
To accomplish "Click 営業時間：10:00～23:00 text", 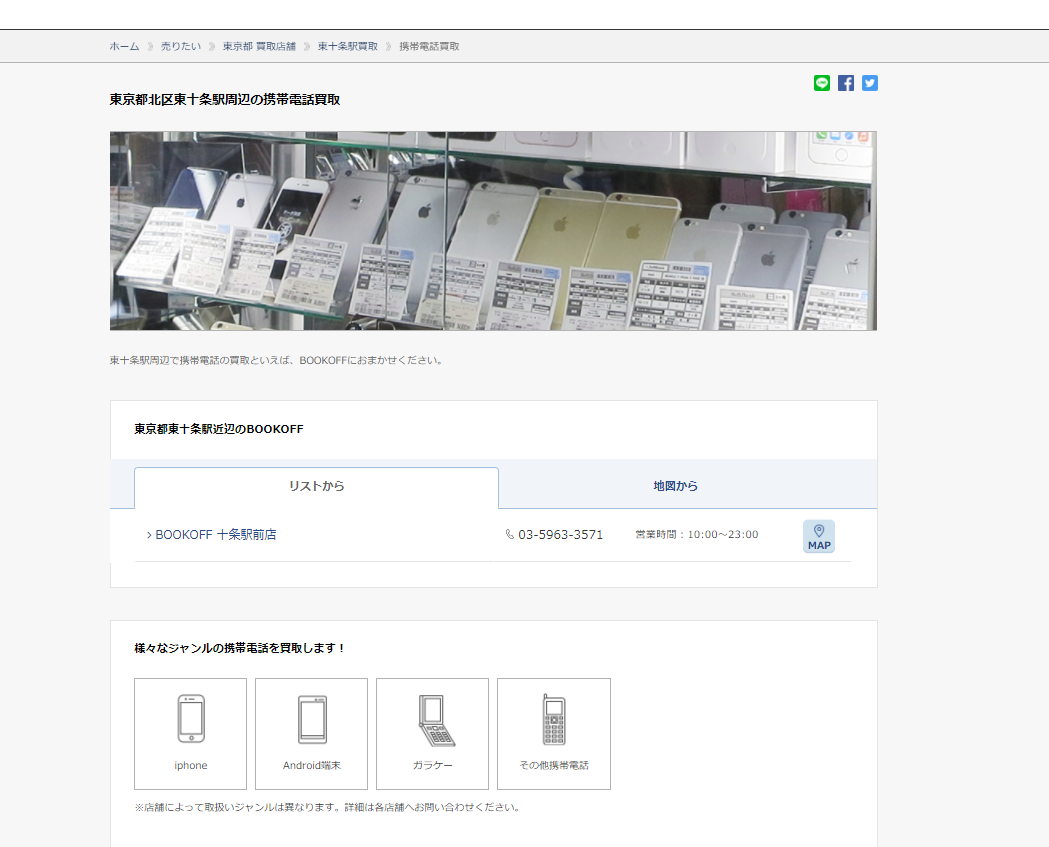I will pyautogui.click(x=696, y=535).
